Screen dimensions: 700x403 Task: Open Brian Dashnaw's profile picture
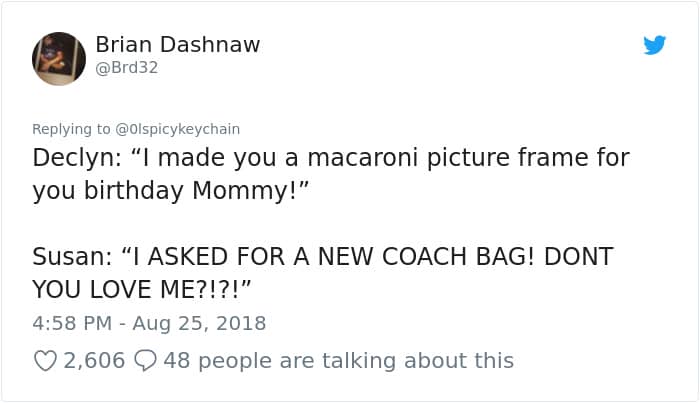coord(60,58)
